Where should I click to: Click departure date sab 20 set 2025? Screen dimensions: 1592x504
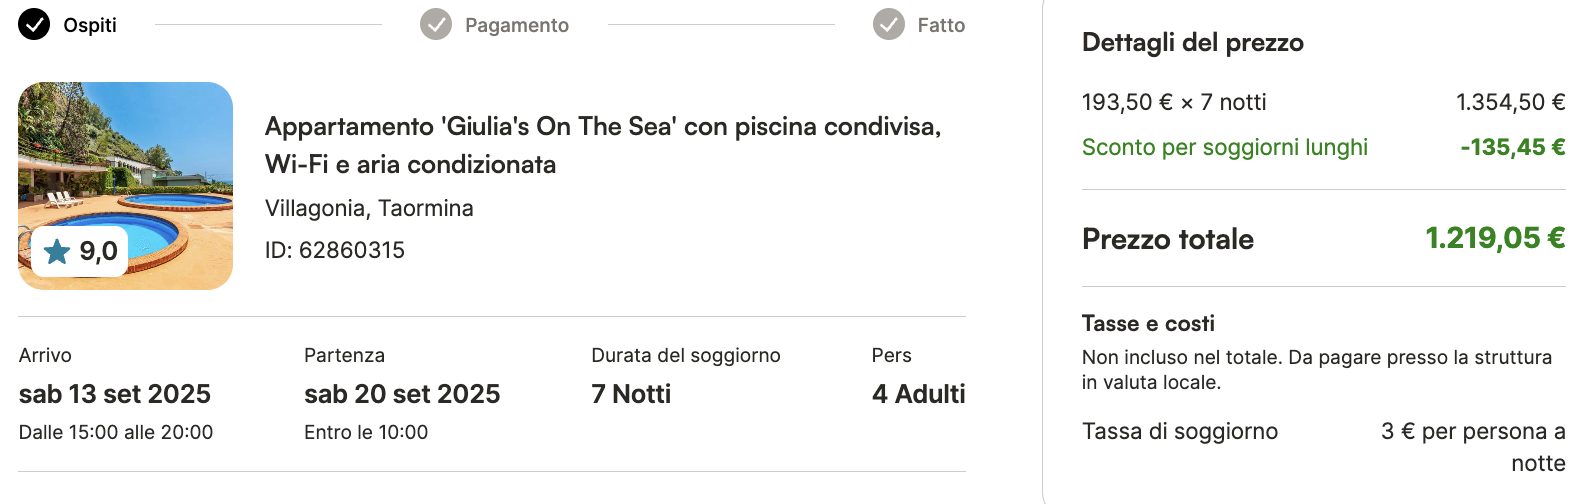pos(402,394)
